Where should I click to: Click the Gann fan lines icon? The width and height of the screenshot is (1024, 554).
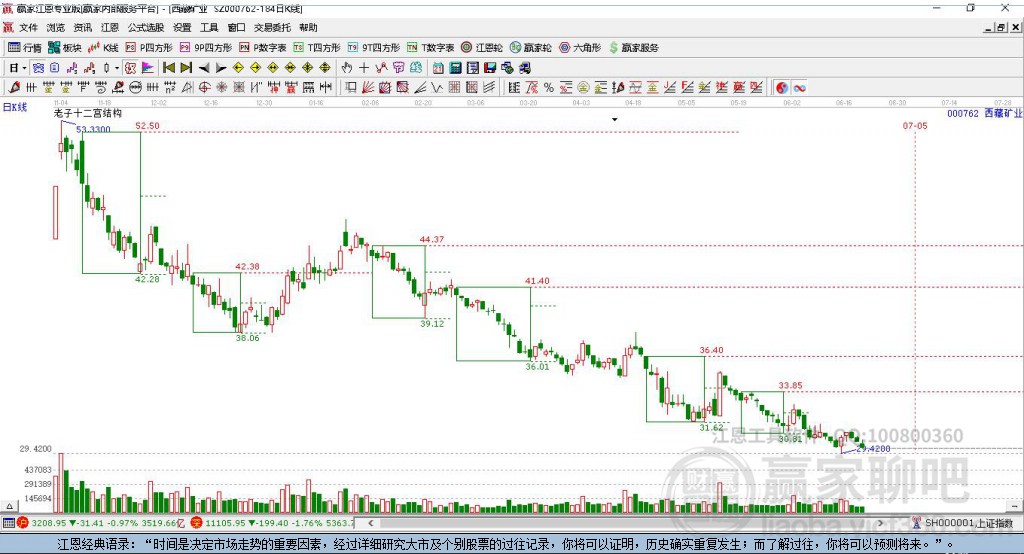click(368, 88)
